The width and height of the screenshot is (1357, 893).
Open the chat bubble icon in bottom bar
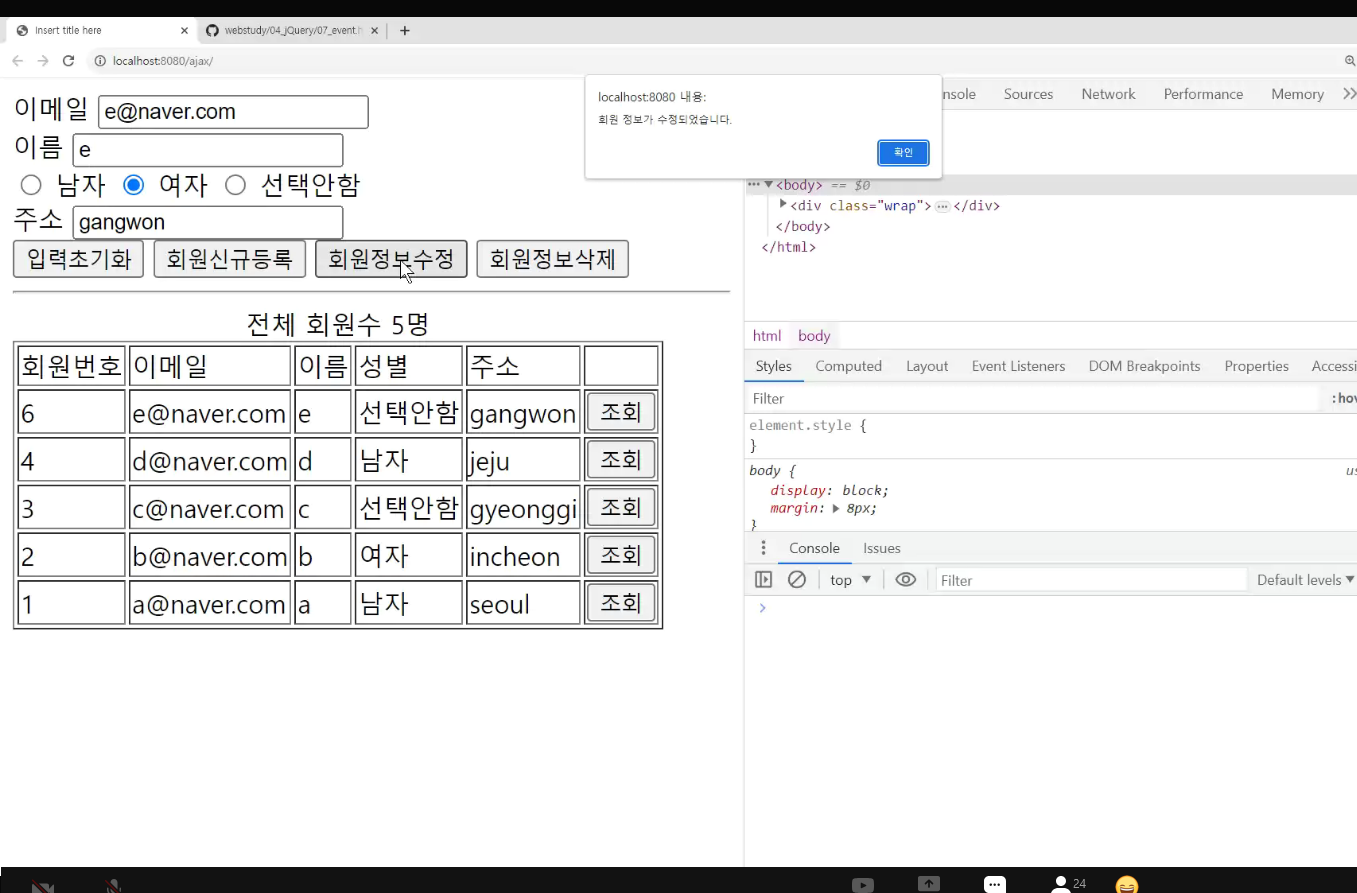(994, 885)
